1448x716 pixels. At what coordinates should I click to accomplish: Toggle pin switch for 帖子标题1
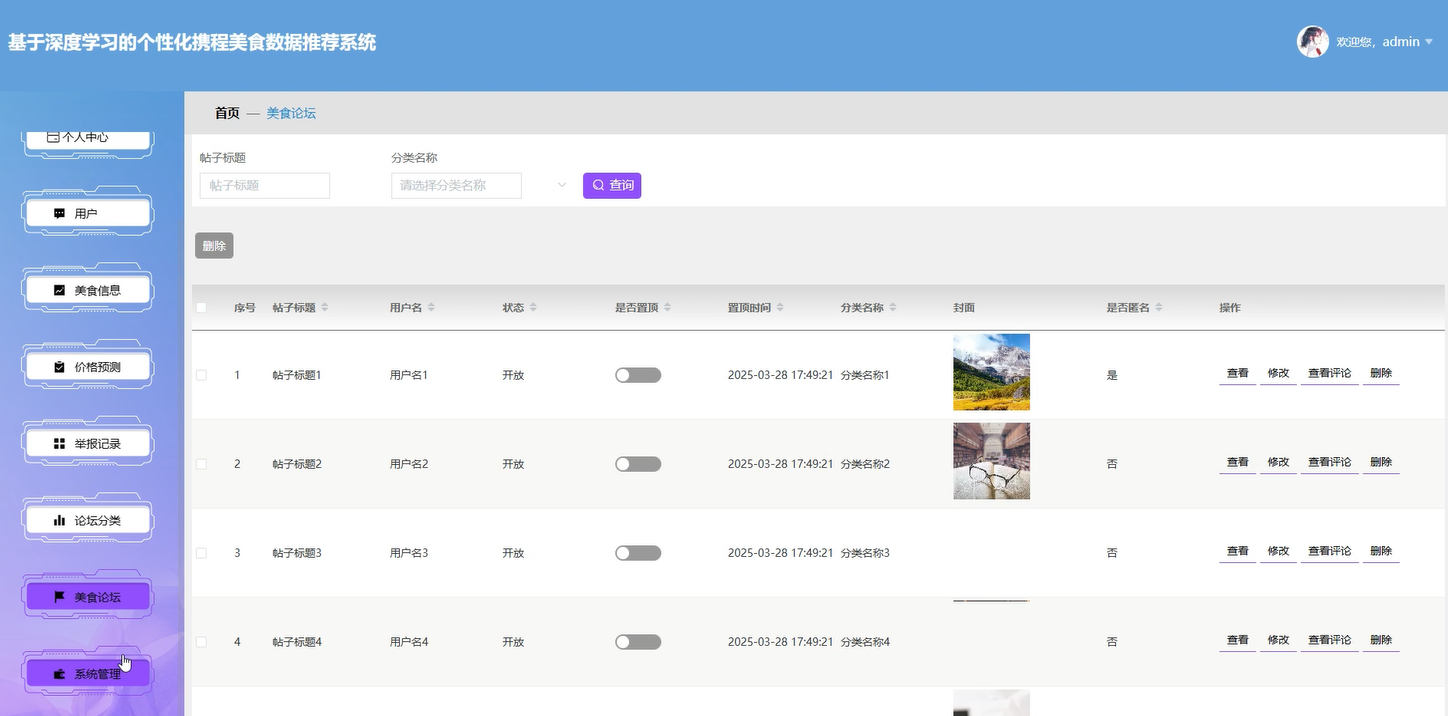click(638, 375)
